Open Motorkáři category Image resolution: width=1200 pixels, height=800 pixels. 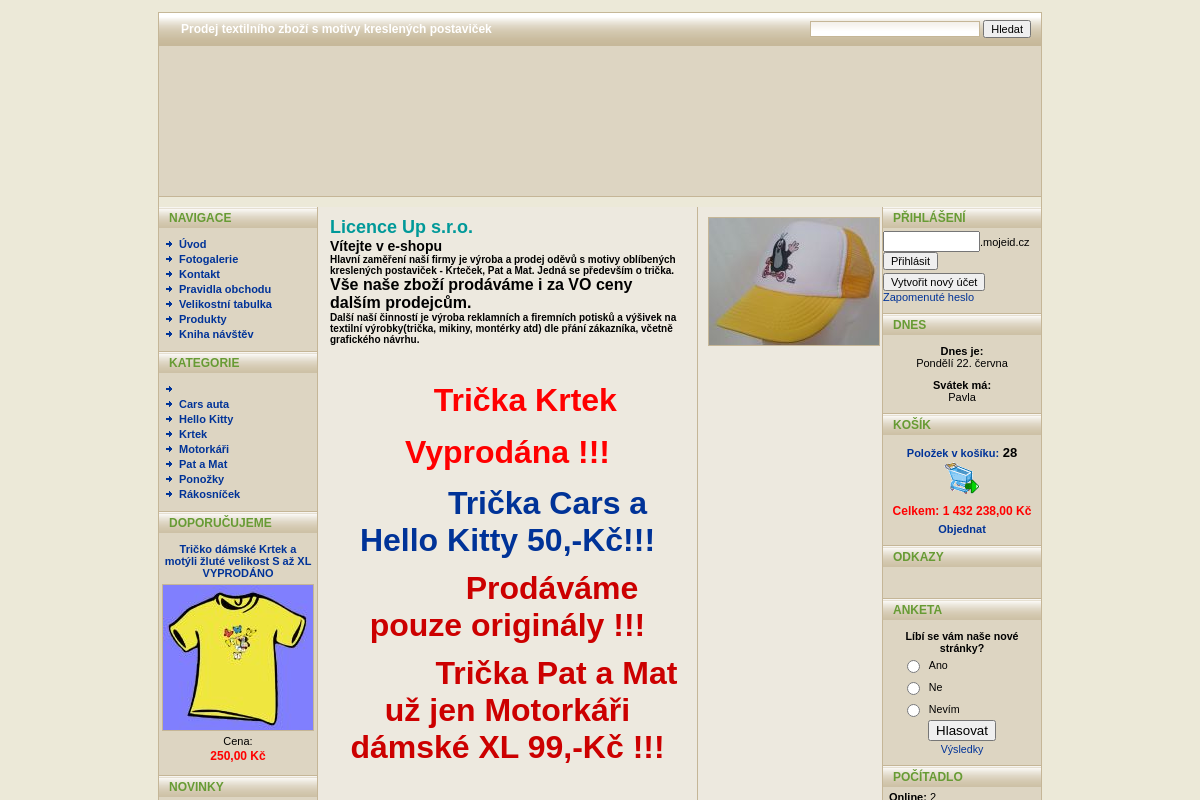[x=204, y=449]
